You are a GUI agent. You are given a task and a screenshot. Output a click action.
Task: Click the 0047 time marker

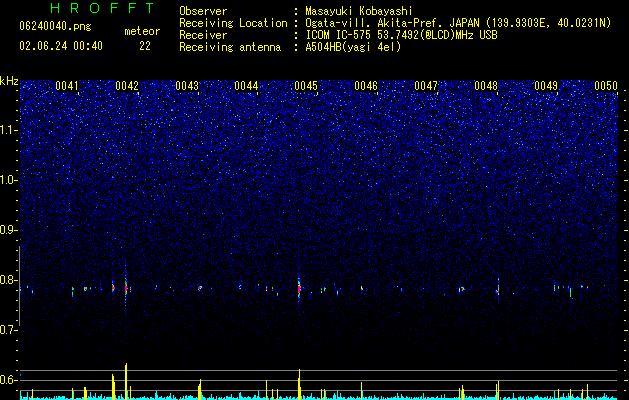click(x=426, y=86)
